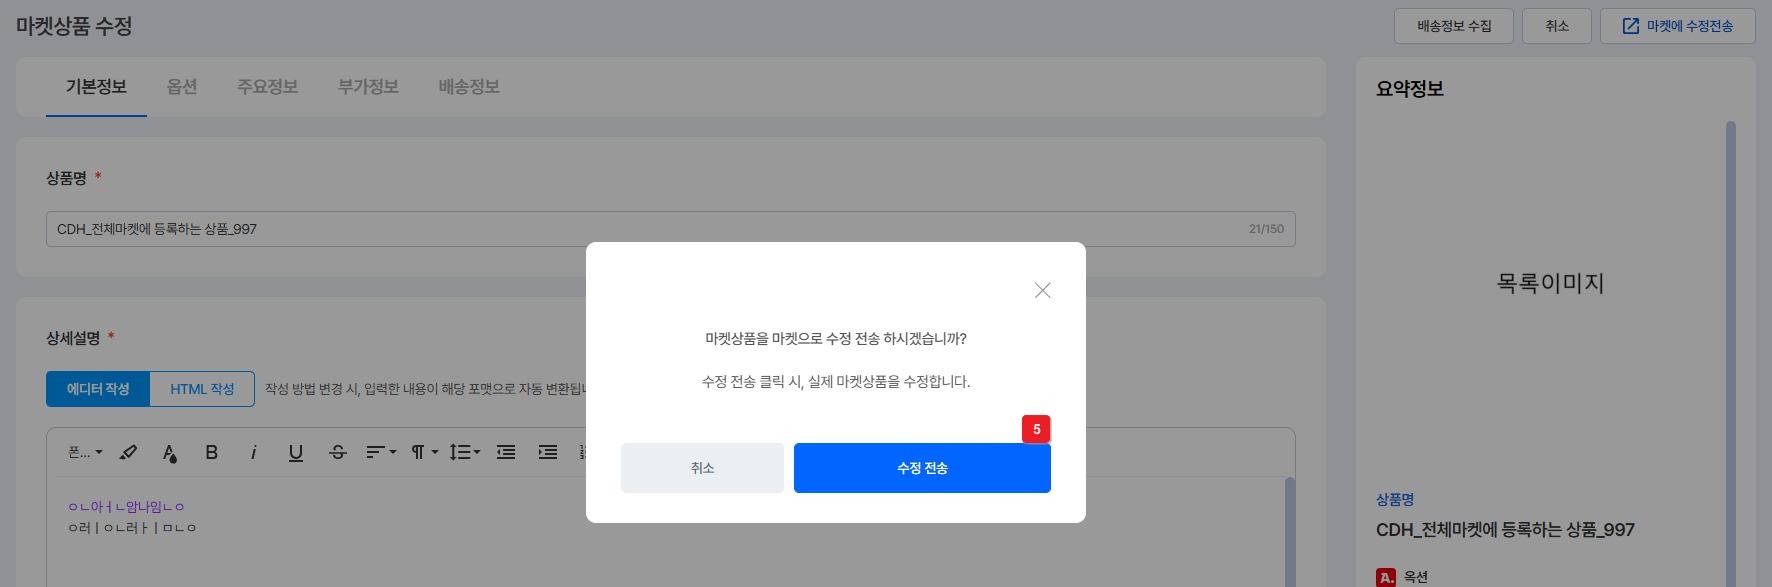
Task: Open the text alignment dropdown
Action: [x=381, y=453]
